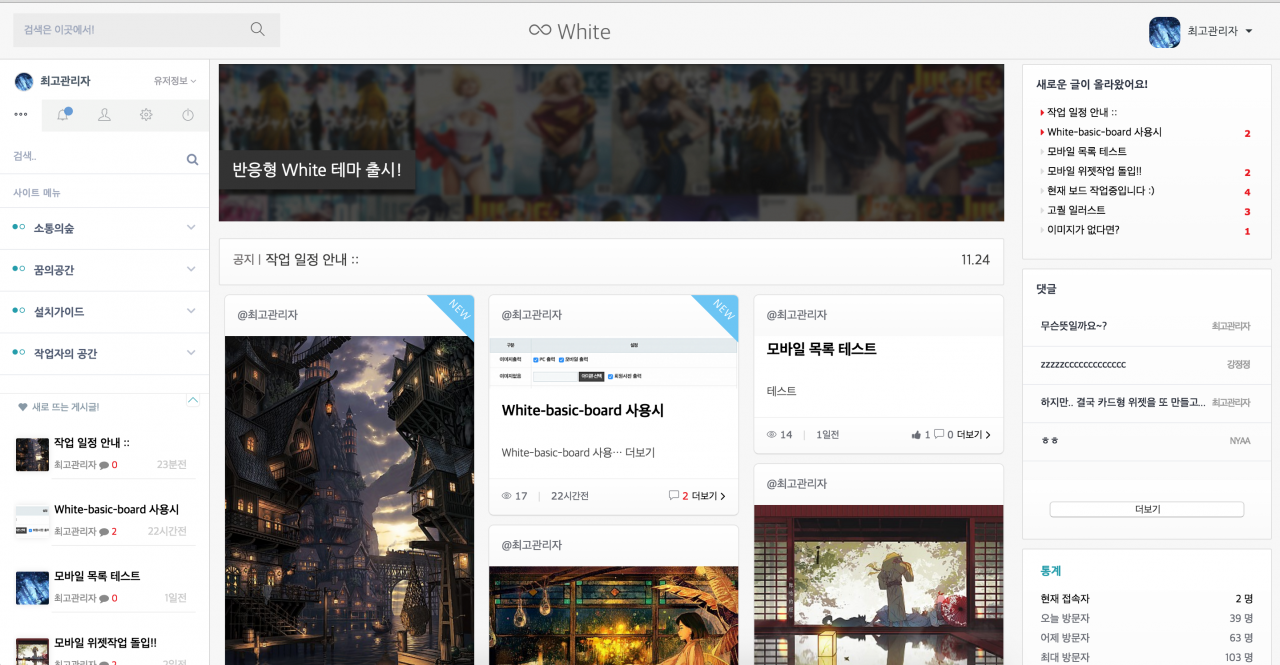The height and width of the screenshot is (665, 1280).
Task: Open the dark castle artwork thumbnail
Action: click(x=349, y=500)
